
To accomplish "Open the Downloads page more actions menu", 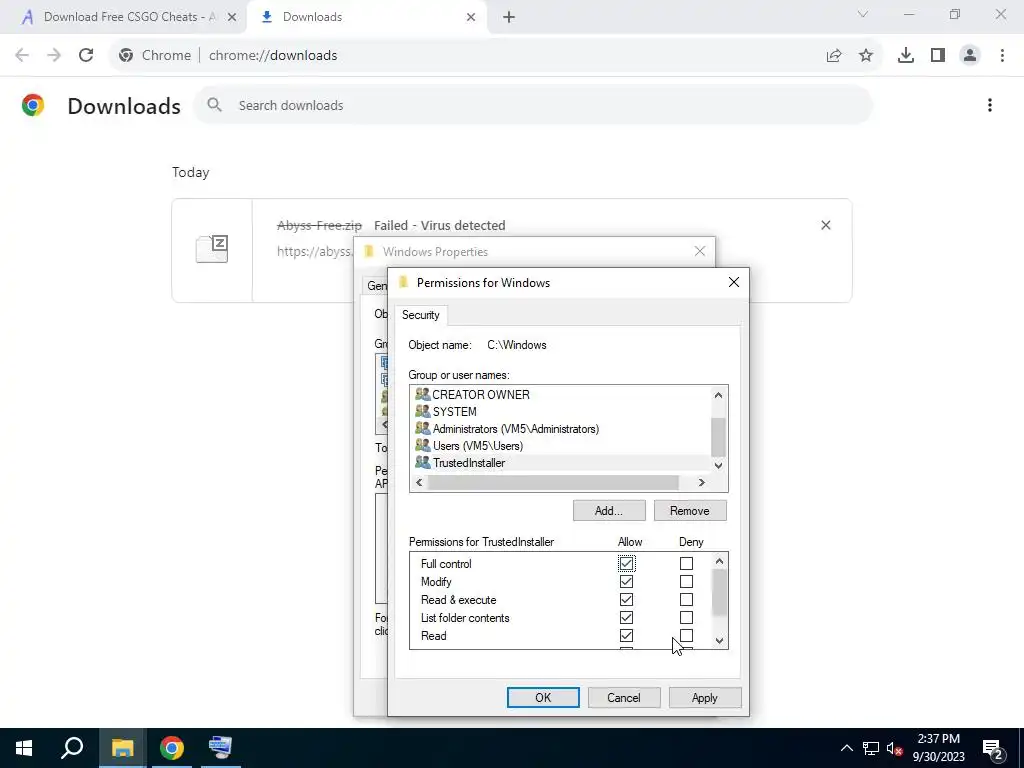I will point(990,105).
